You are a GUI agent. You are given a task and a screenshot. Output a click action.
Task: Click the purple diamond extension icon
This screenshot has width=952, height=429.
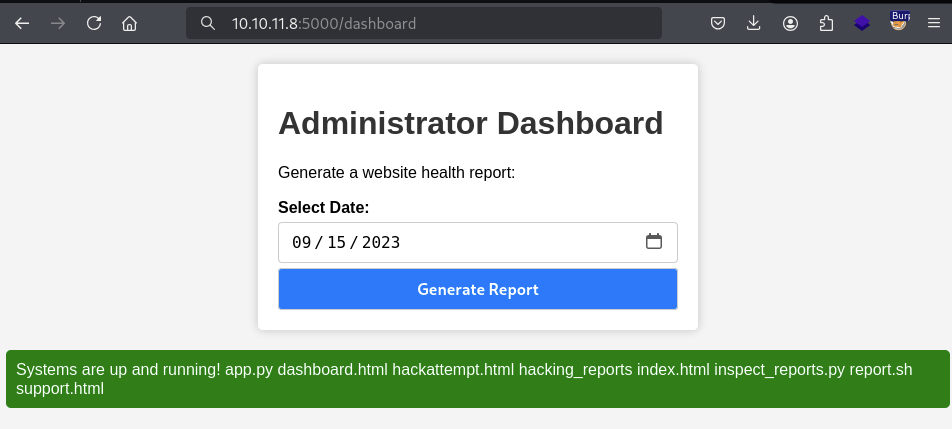point(862,23)
